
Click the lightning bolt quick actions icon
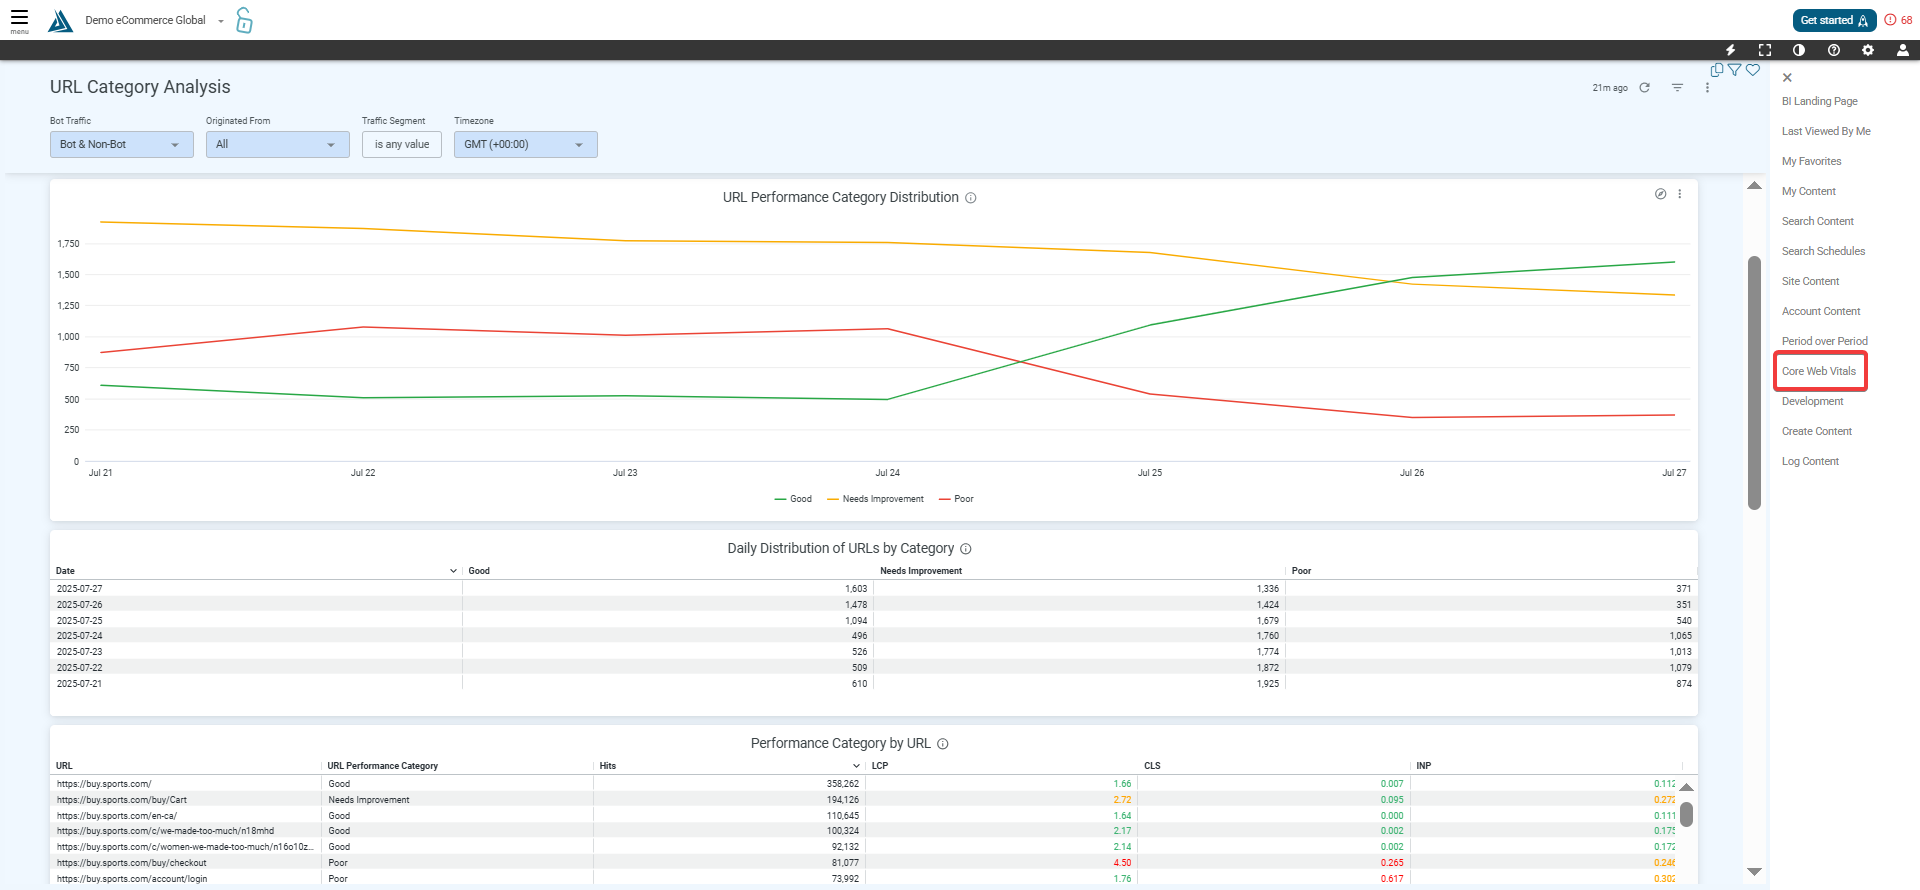click(x=1730, y=50)
